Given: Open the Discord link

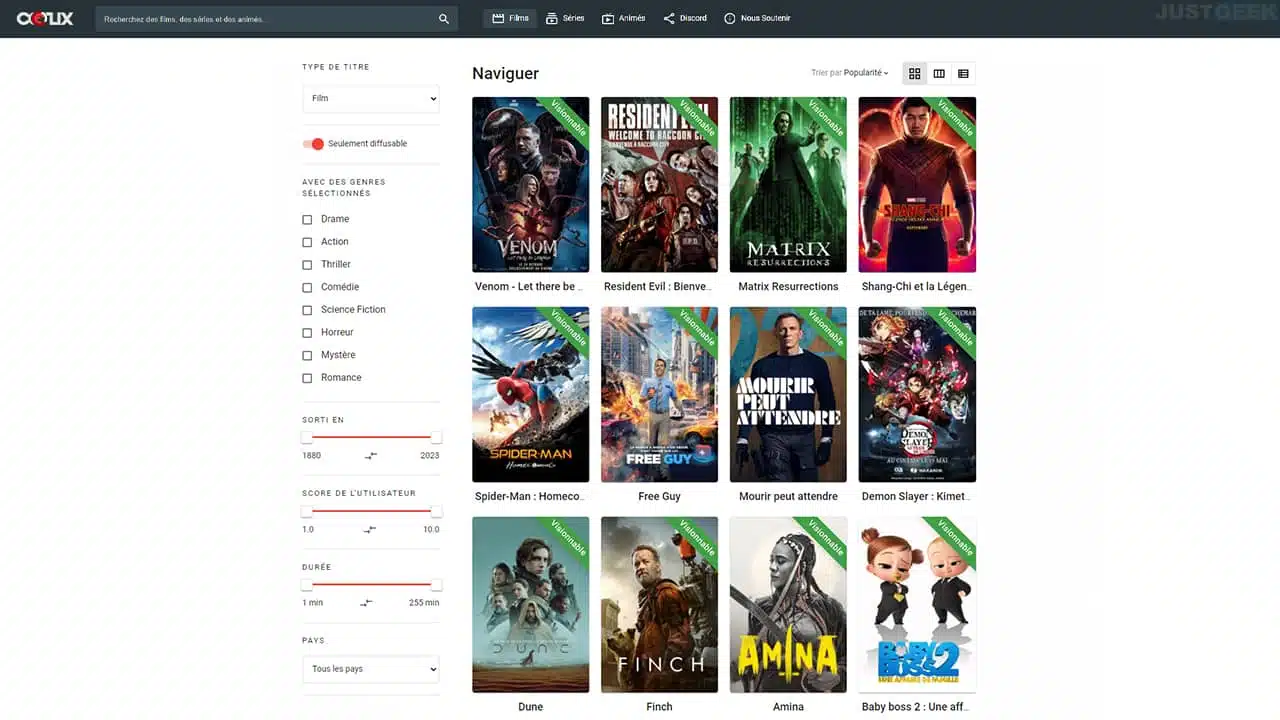Looking at the screenshot, I should (685, 18).
